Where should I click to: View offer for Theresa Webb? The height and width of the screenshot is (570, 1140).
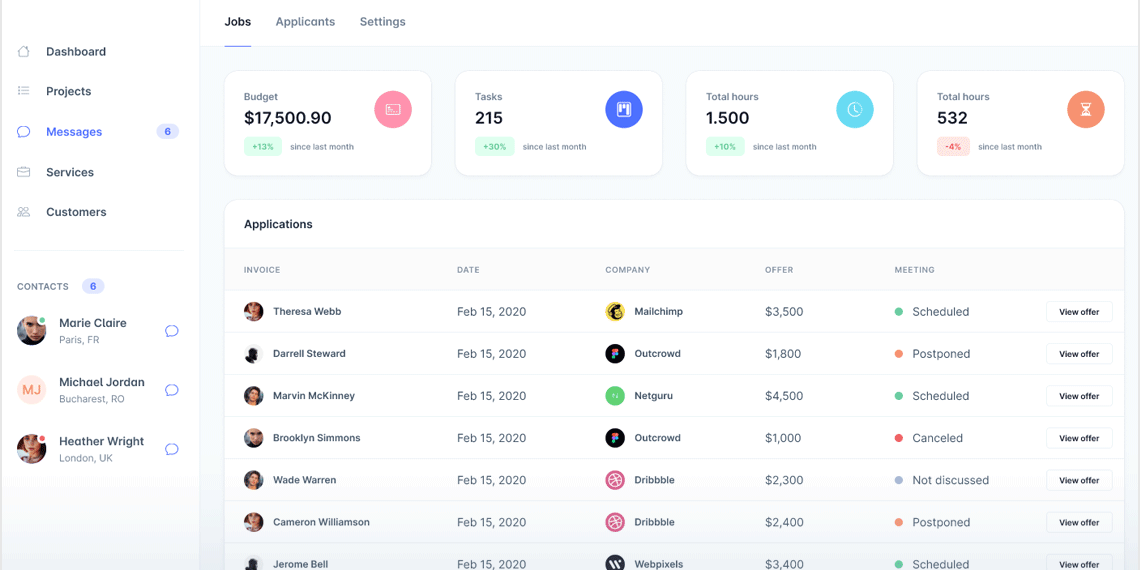point(1079,312)
